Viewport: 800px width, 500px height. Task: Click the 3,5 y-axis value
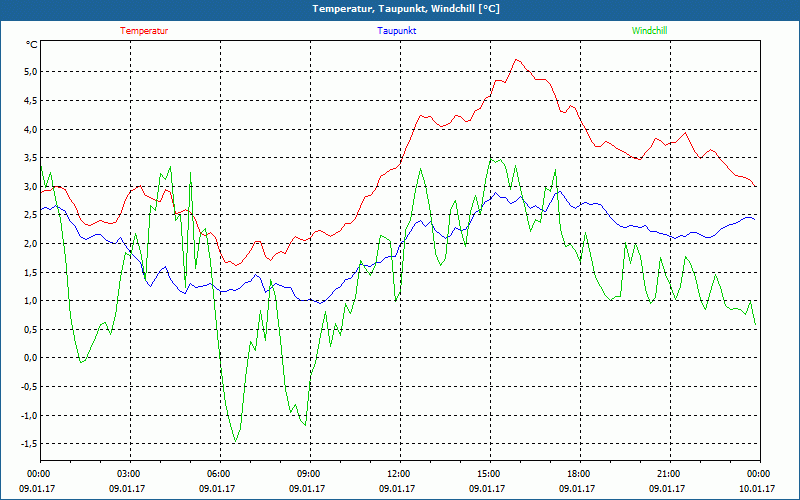(x=31, y=158)
